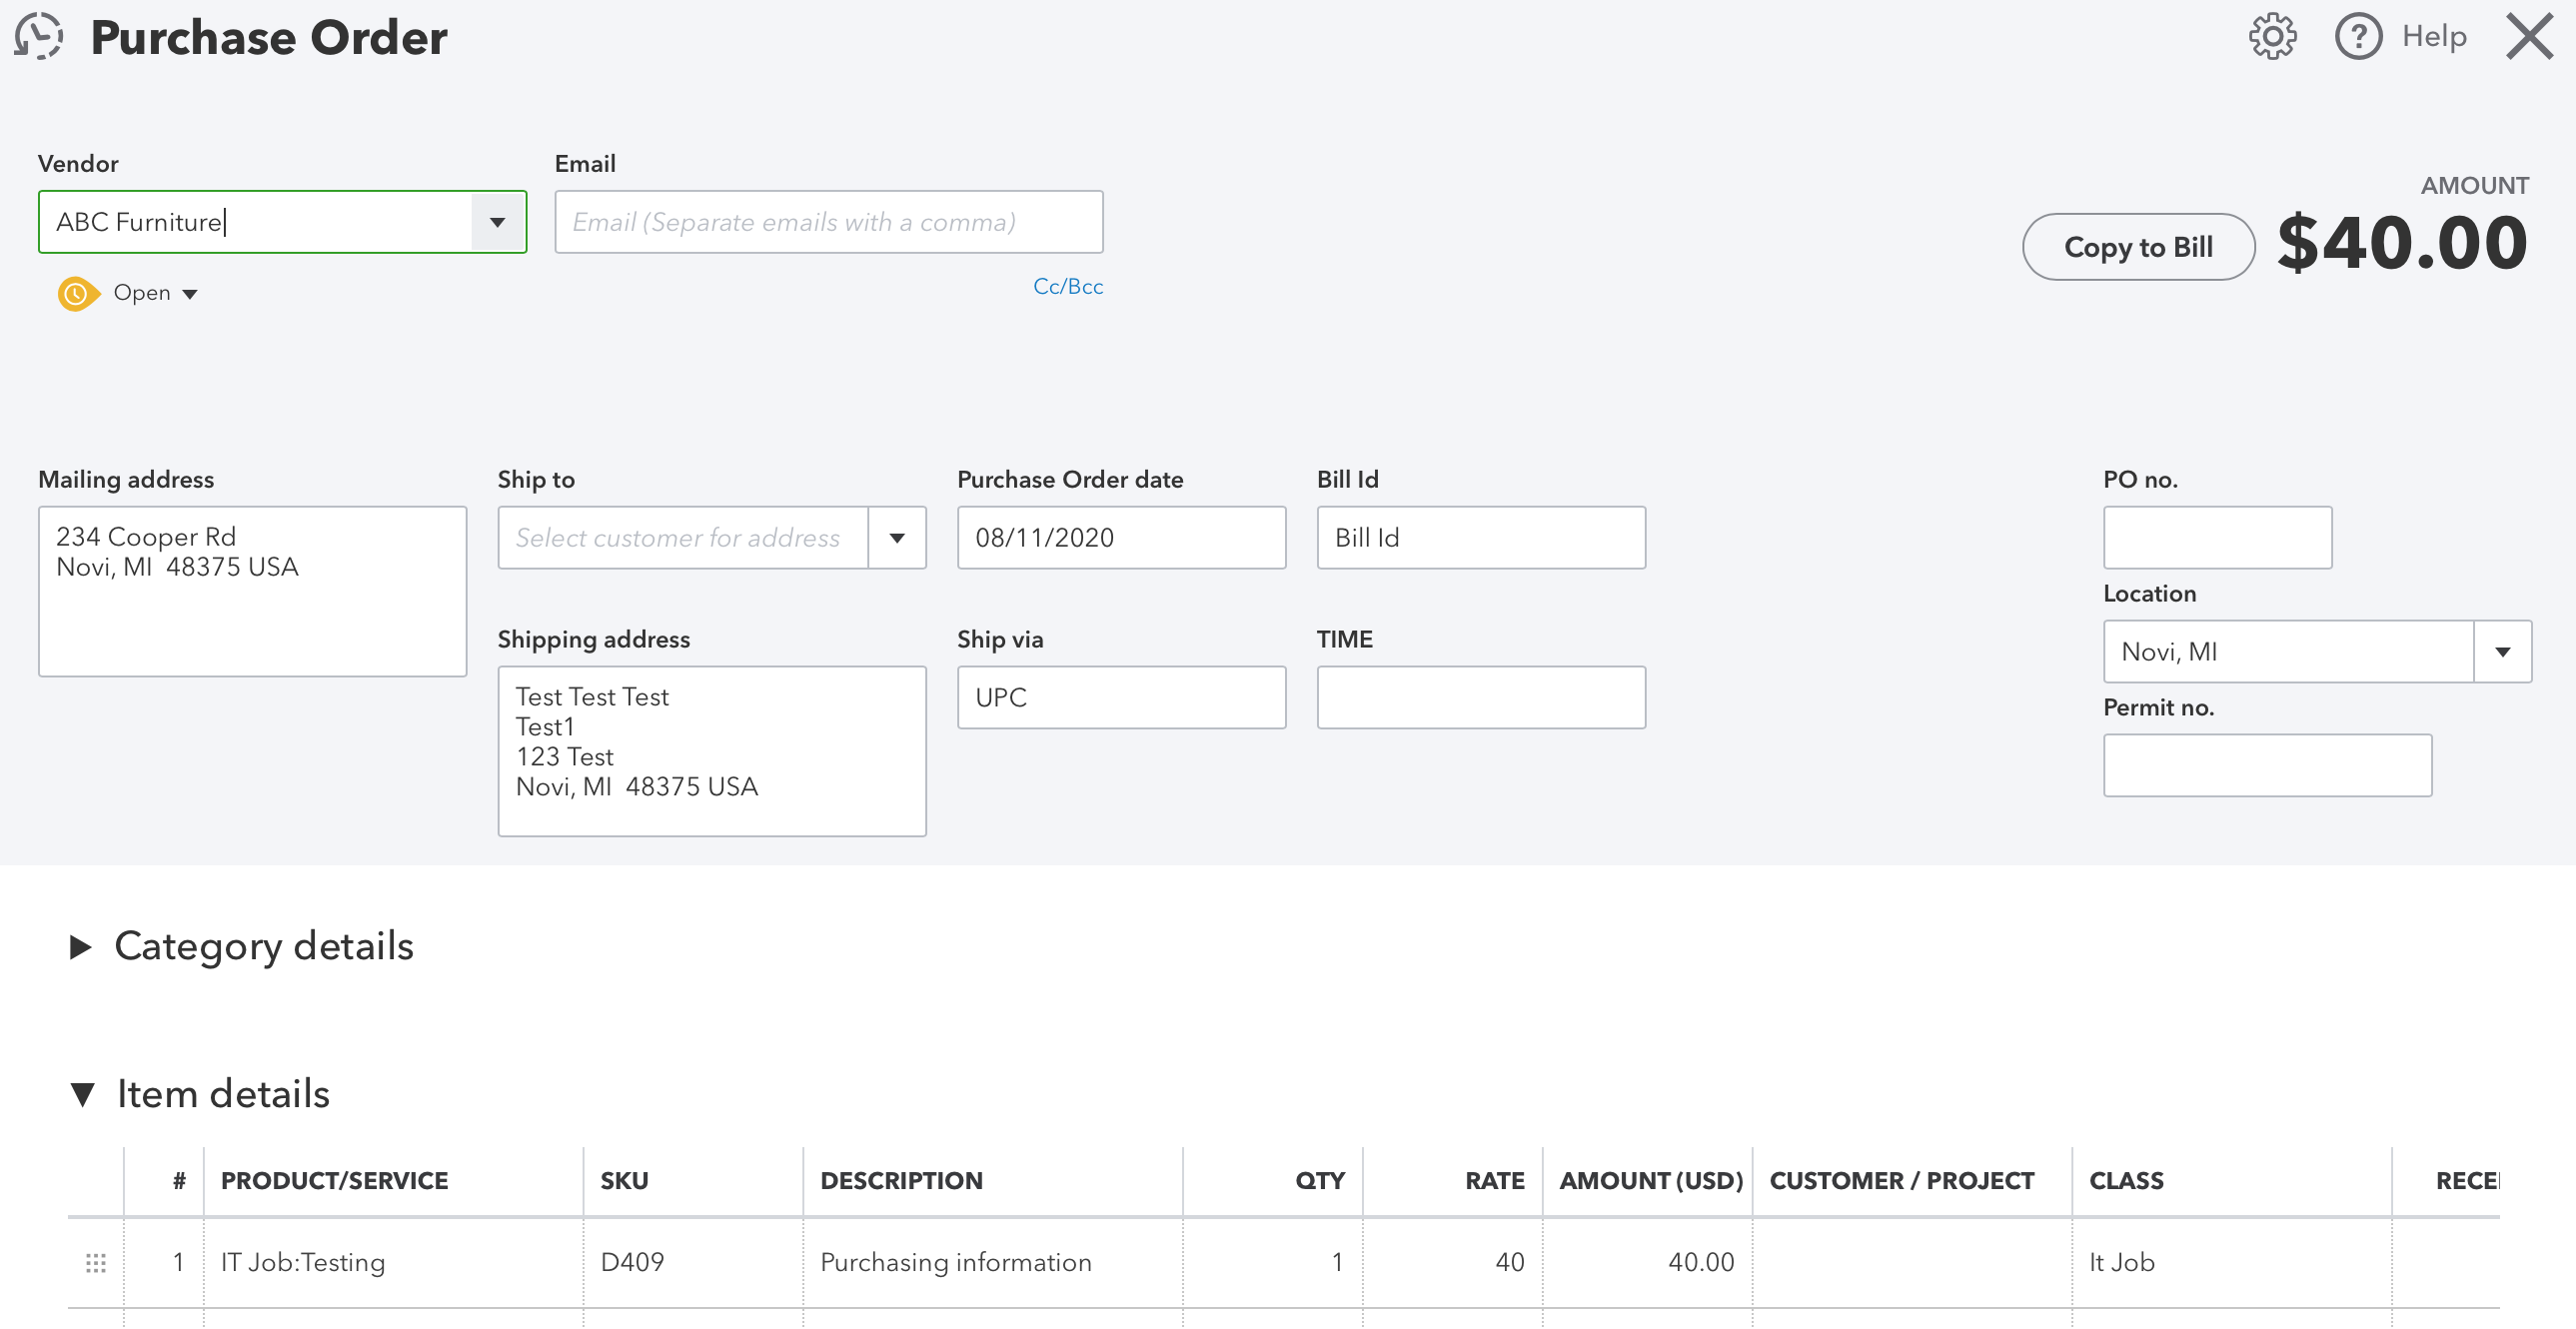2576x1329 pixels.
Task: Click the Permit no. field
Action: click(x=2267, y=766)
